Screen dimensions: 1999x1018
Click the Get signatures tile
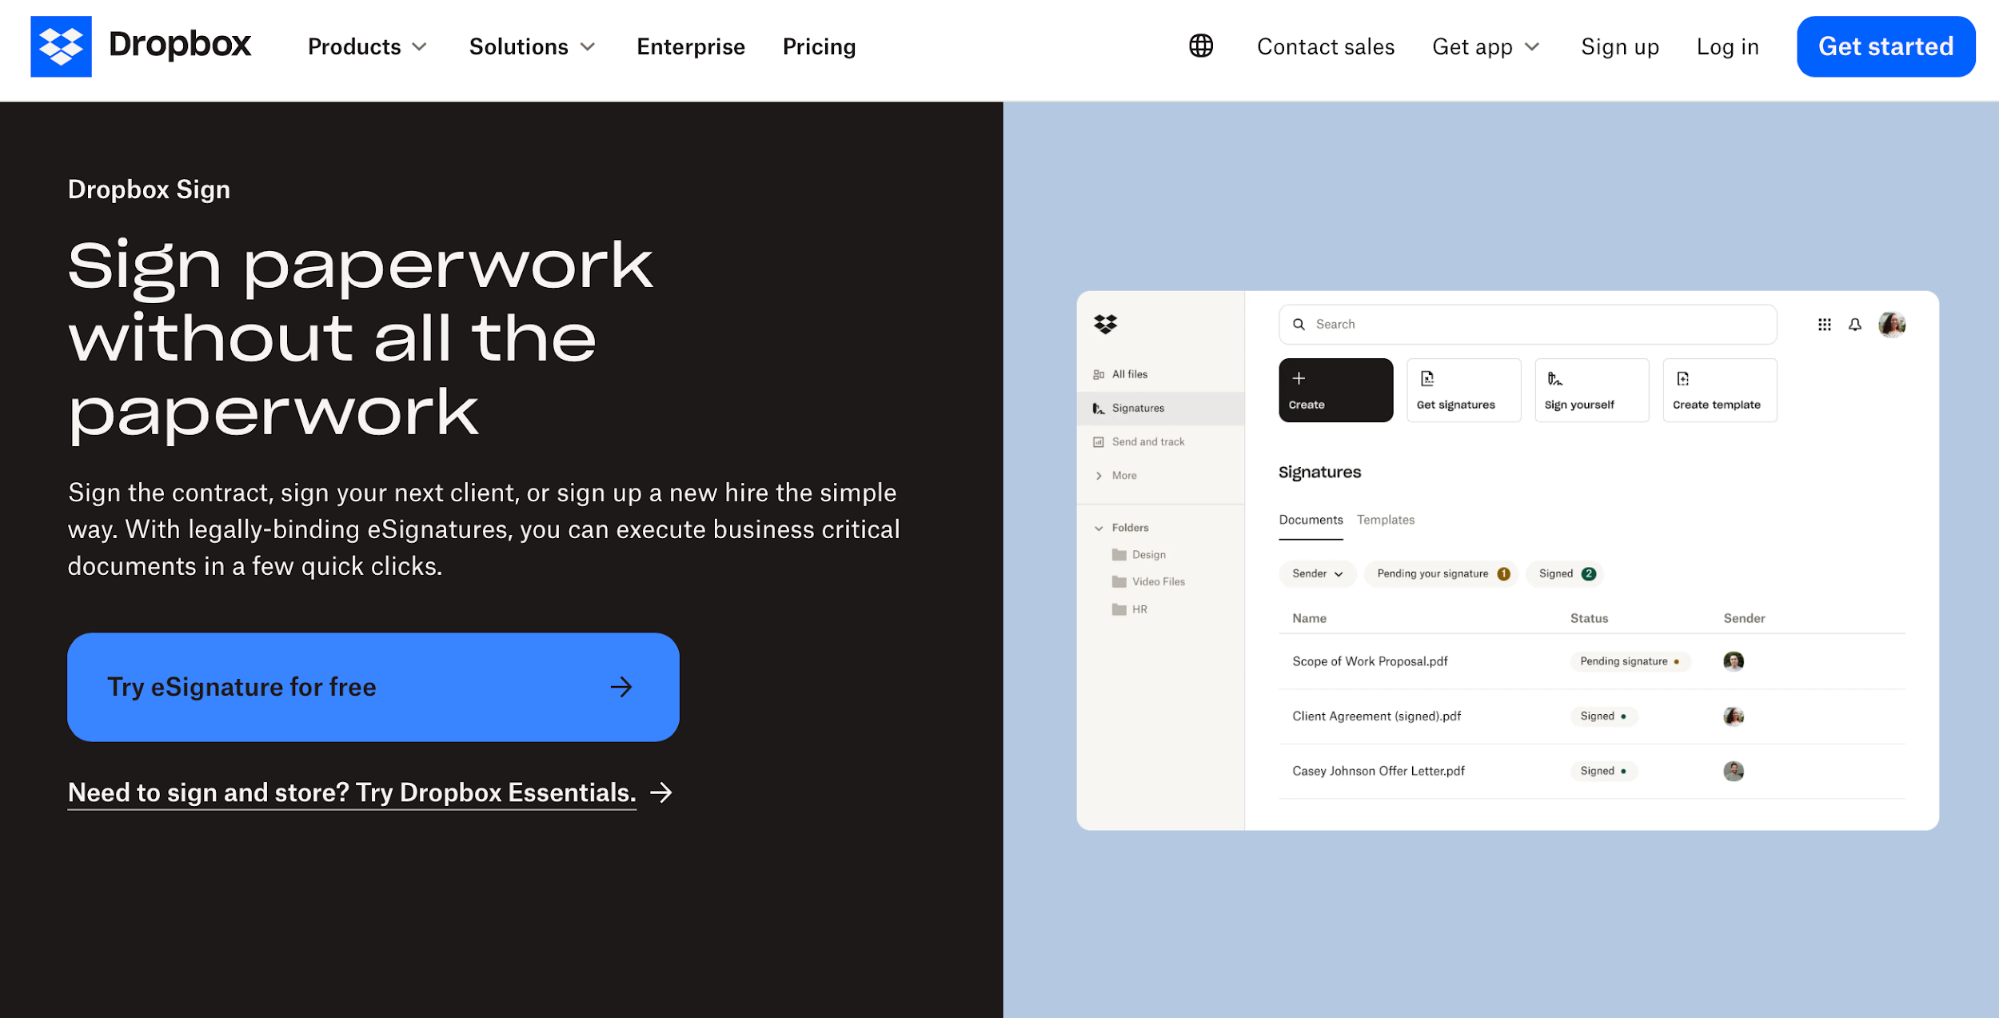click(1464, 390)
